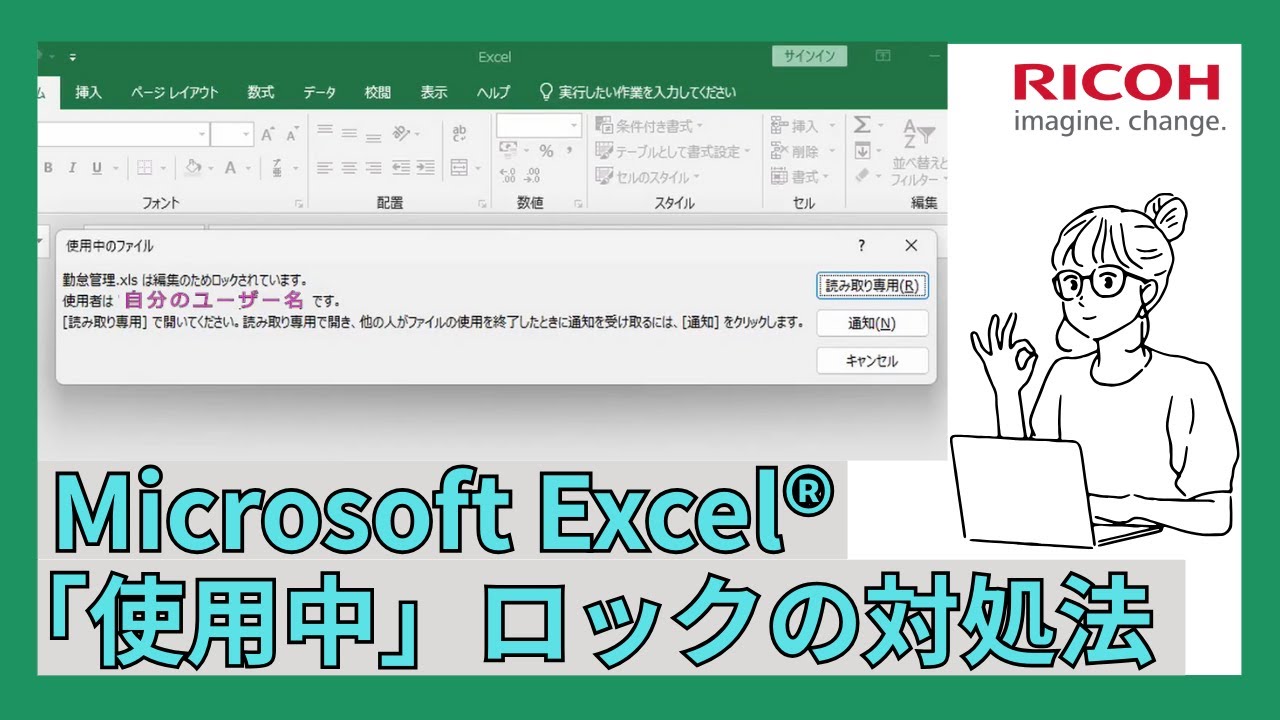The width and height of the screenshot is (1280, 720).
Task: Click the Fill Color bucket icon
Action: point(194,168)
